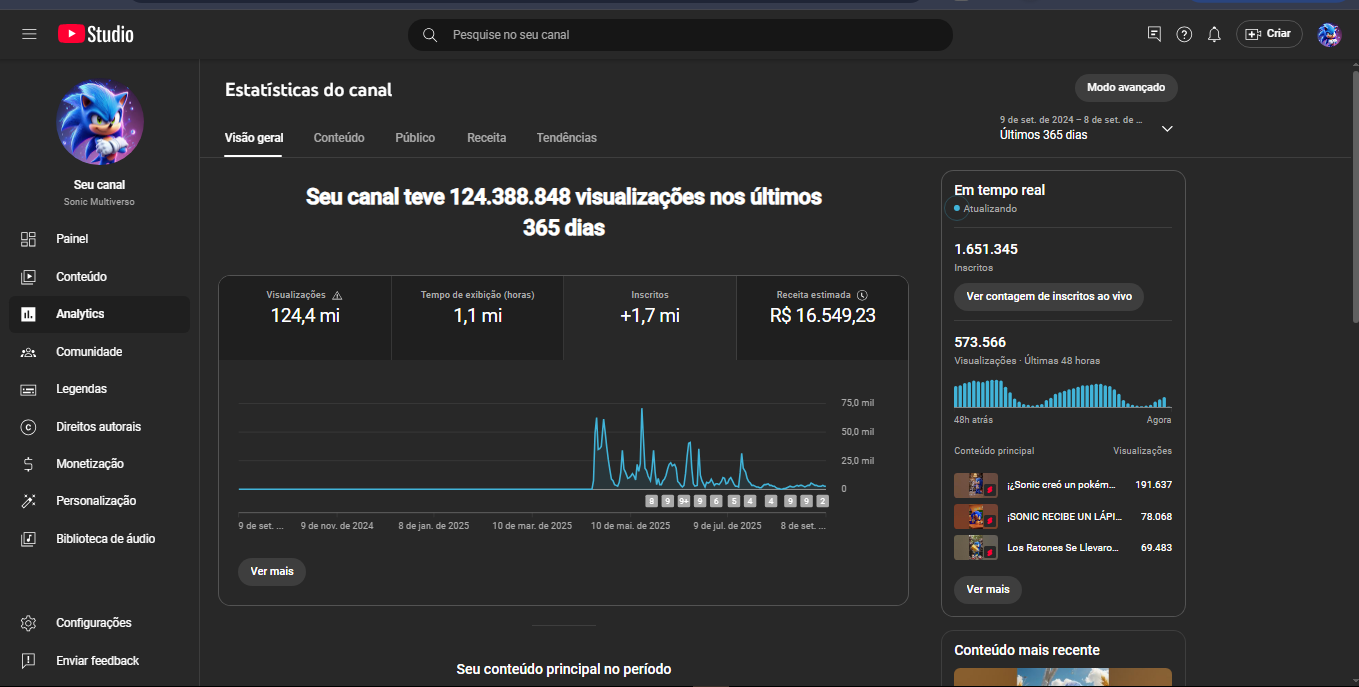Click Ver contagem de inscritos ao vivo

pos(1049,297)
